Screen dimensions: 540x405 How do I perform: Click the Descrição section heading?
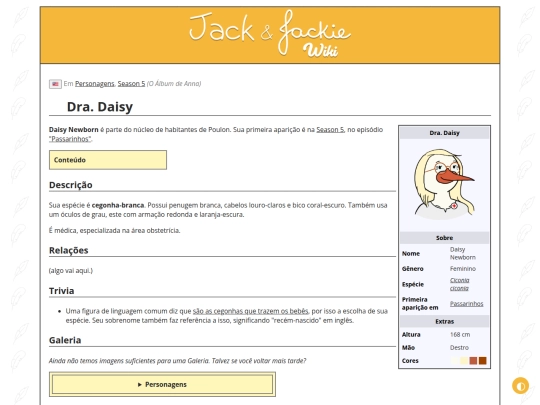click(x=71, y=185)
